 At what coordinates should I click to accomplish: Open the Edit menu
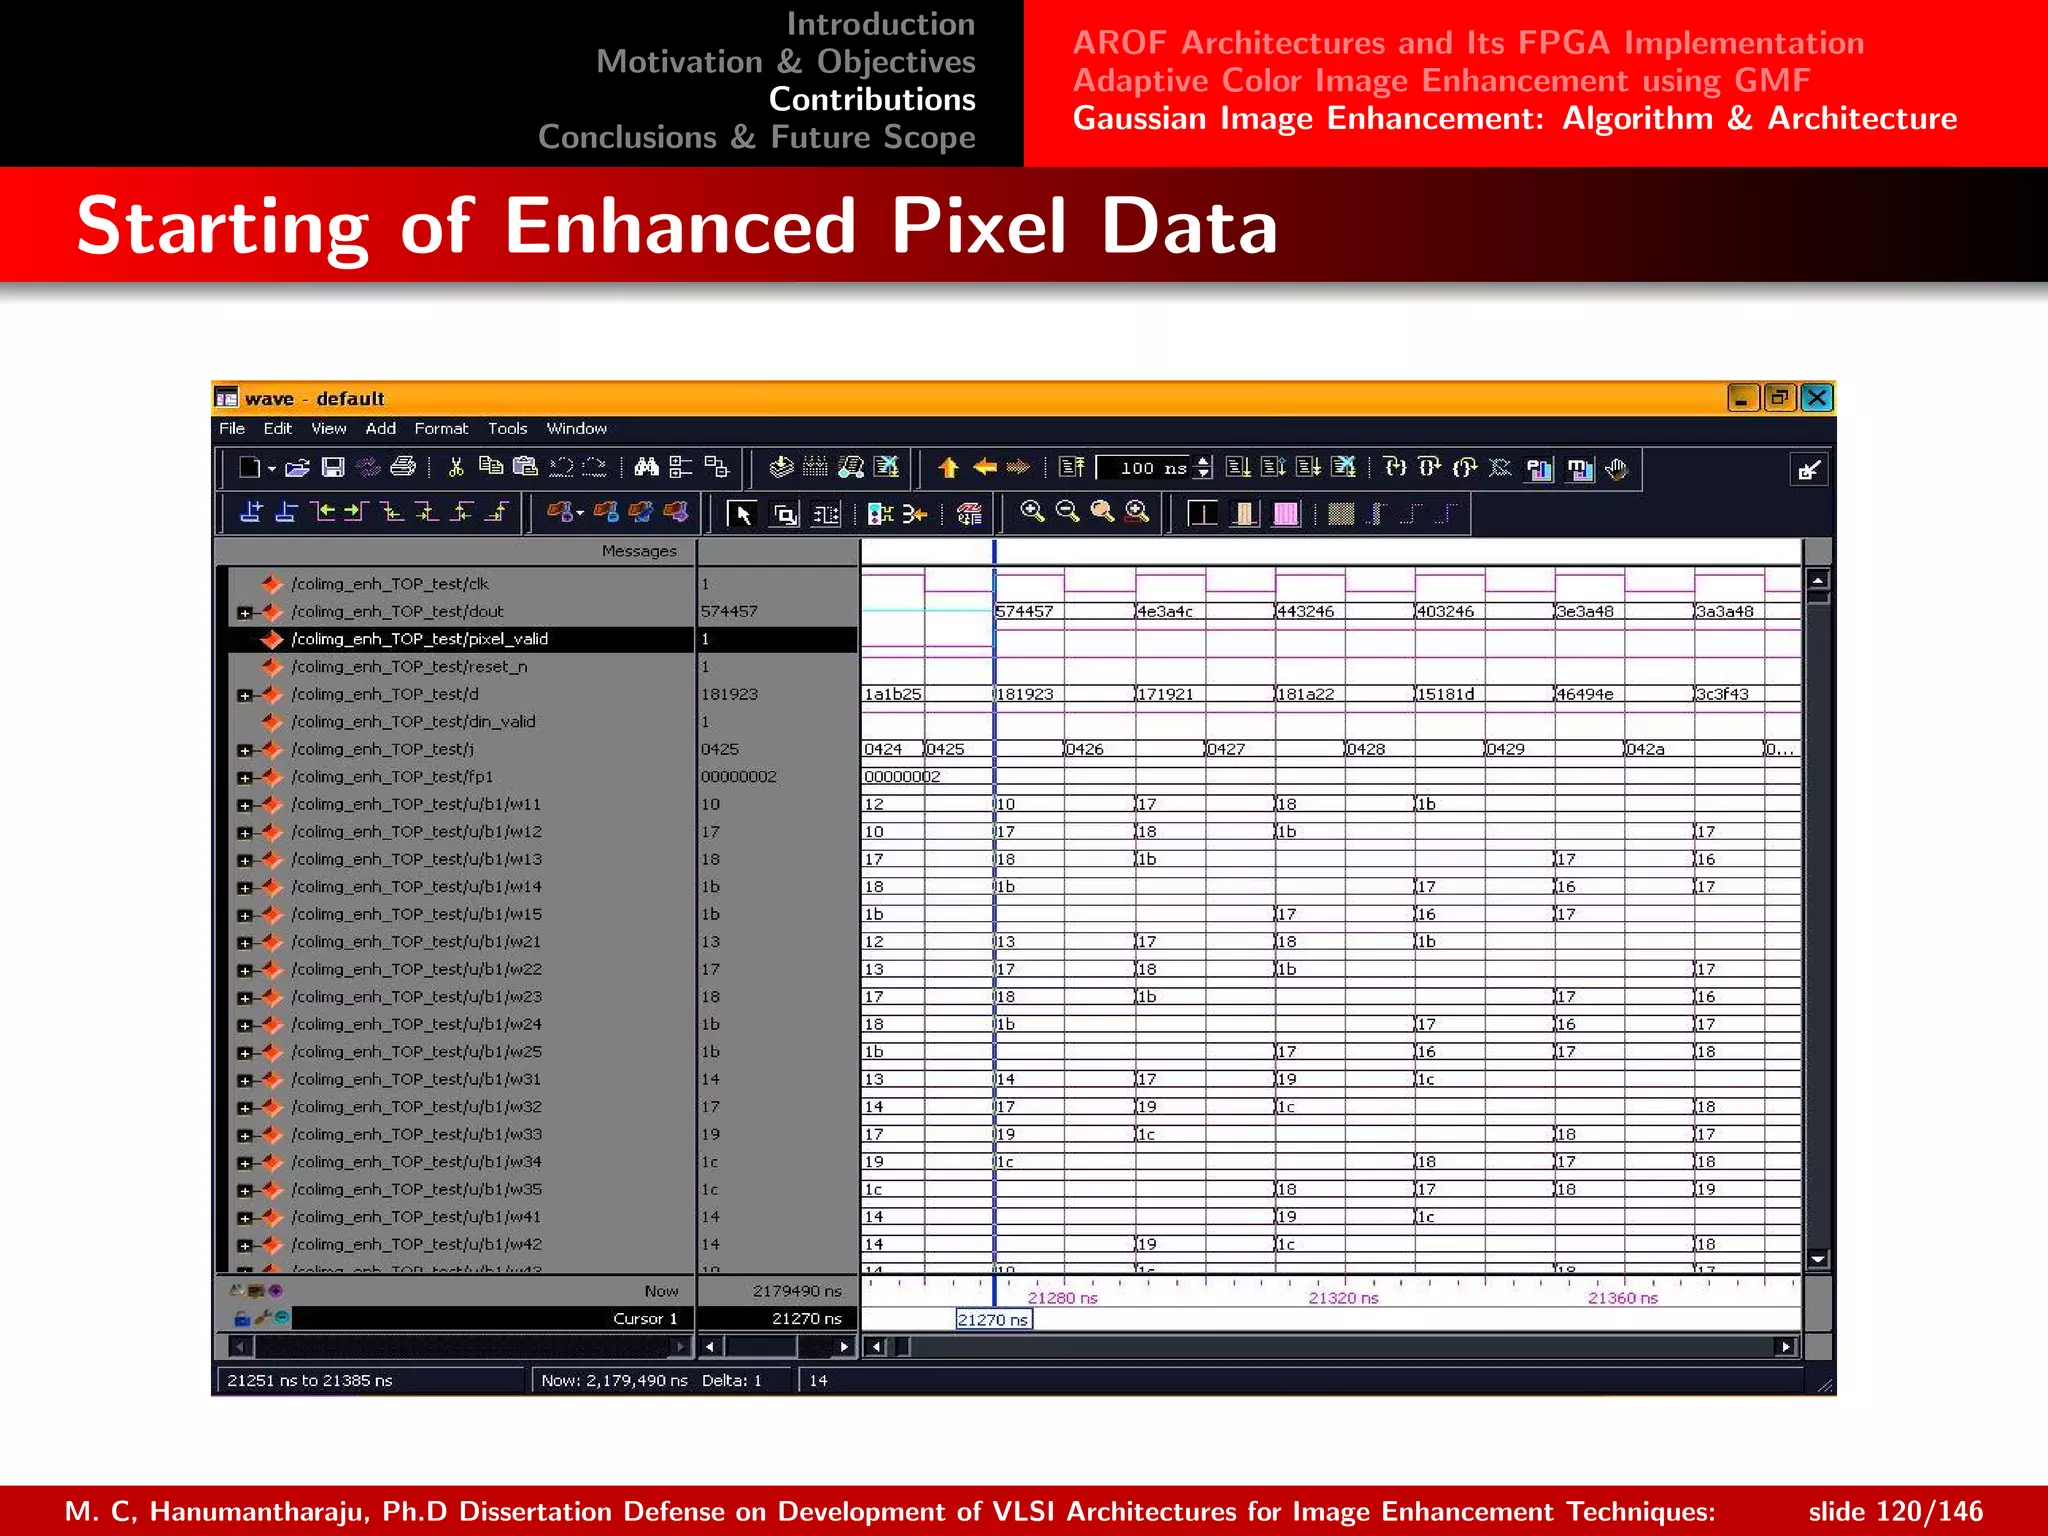click(x=277, y=428)
